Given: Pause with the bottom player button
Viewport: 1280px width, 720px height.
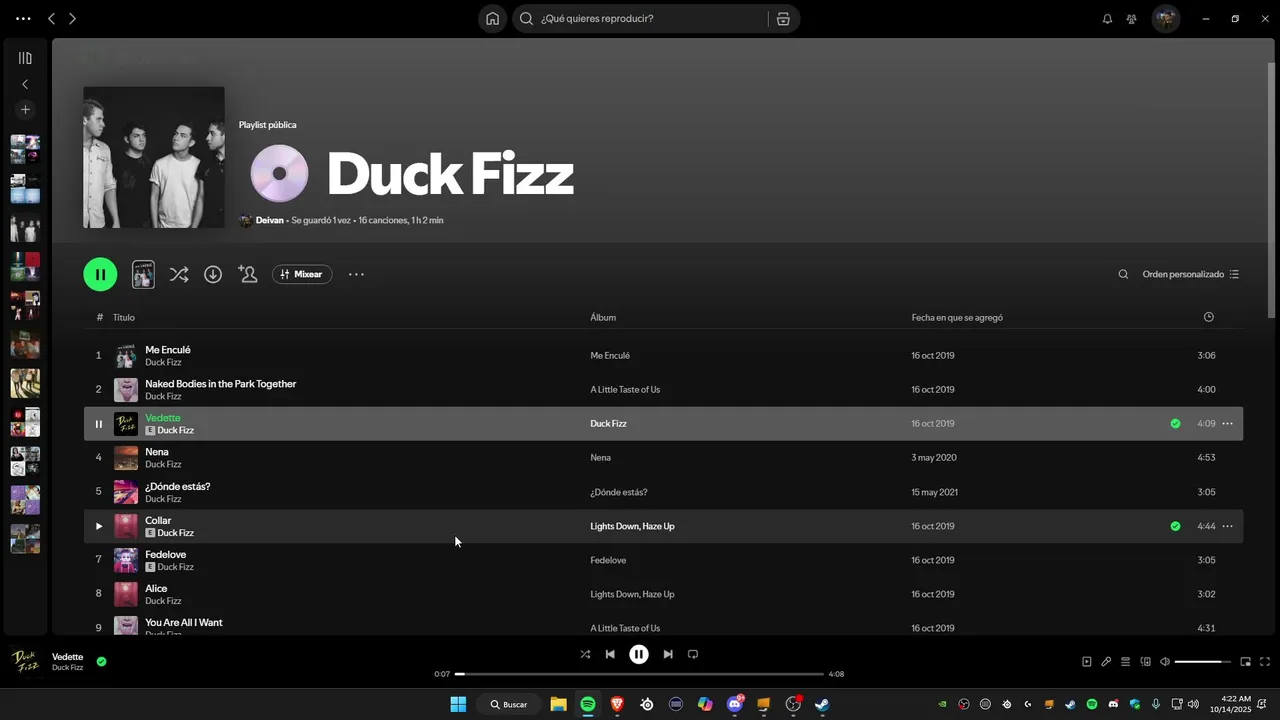Looking at the screenshot, I should pyautogui.click(x=639, y=654).
